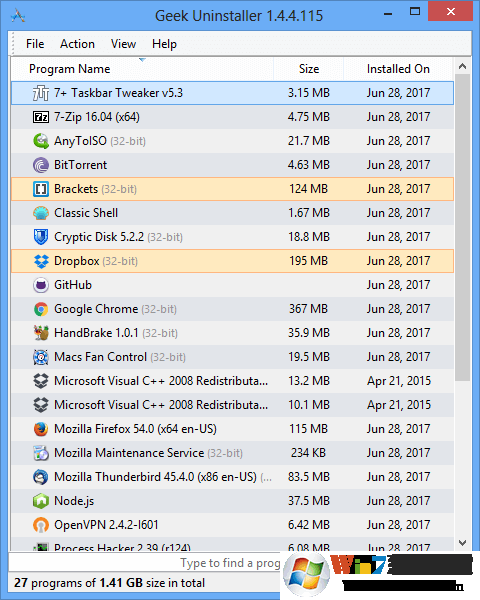Click status text 27 programs of 1.41 GB
Screen dimensions: 480x600
pyautogui.click(x=109, y=583)
